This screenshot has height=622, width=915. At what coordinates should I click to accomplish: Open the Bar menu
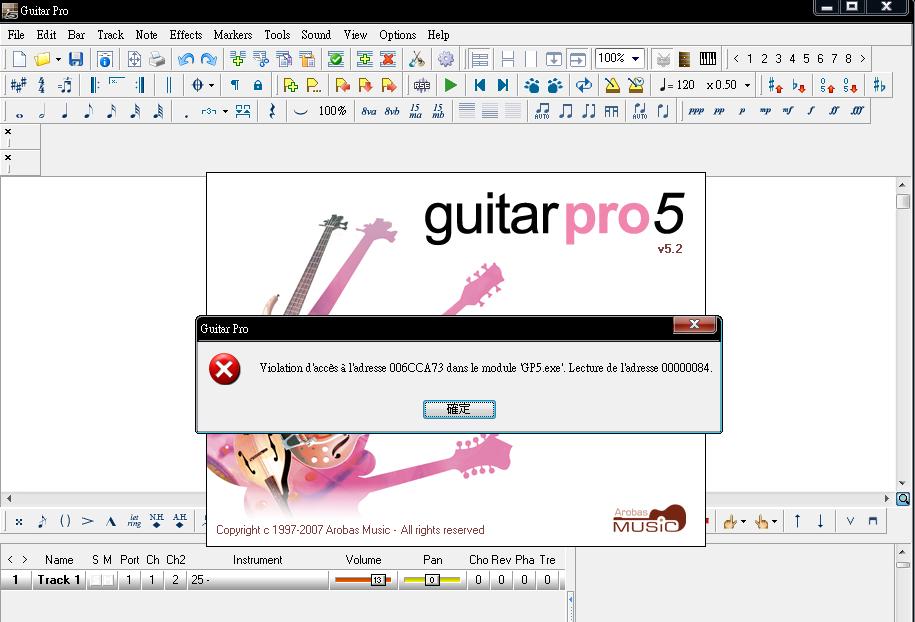(x=76, y=35)
